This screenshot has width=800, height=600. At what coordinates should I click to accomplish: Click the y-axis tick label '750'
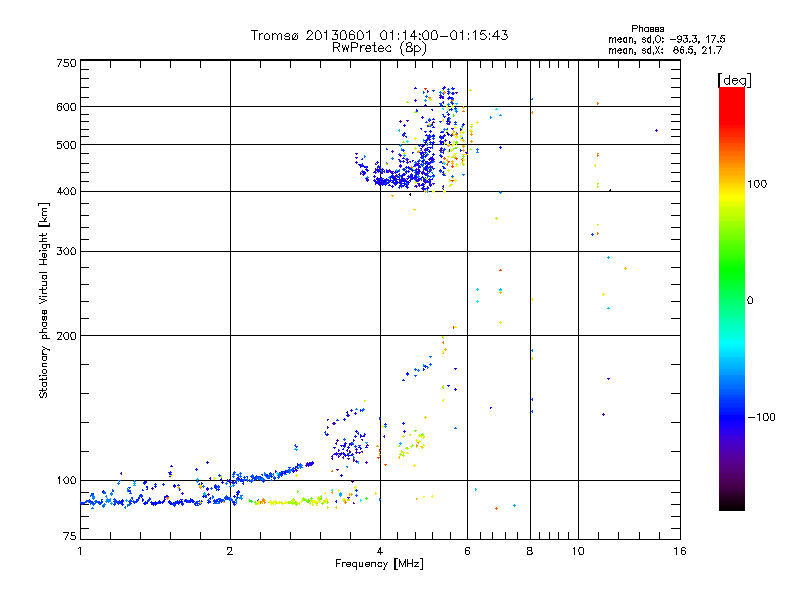(66, 63)
